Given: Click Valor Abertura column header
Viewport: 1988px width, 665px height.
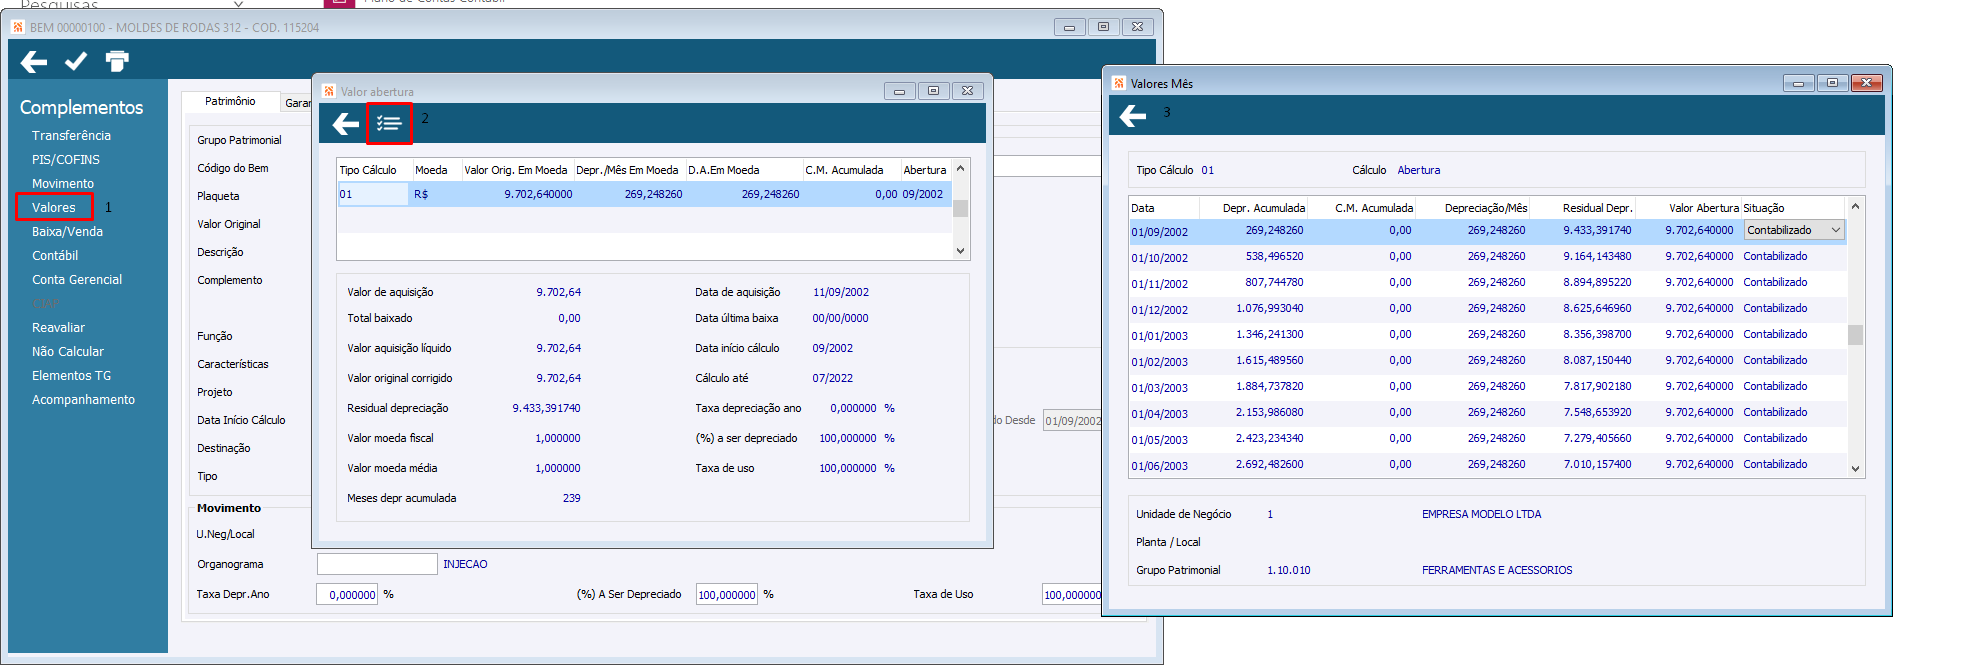Looking at the screenshot, I should tap(1703, 208).
